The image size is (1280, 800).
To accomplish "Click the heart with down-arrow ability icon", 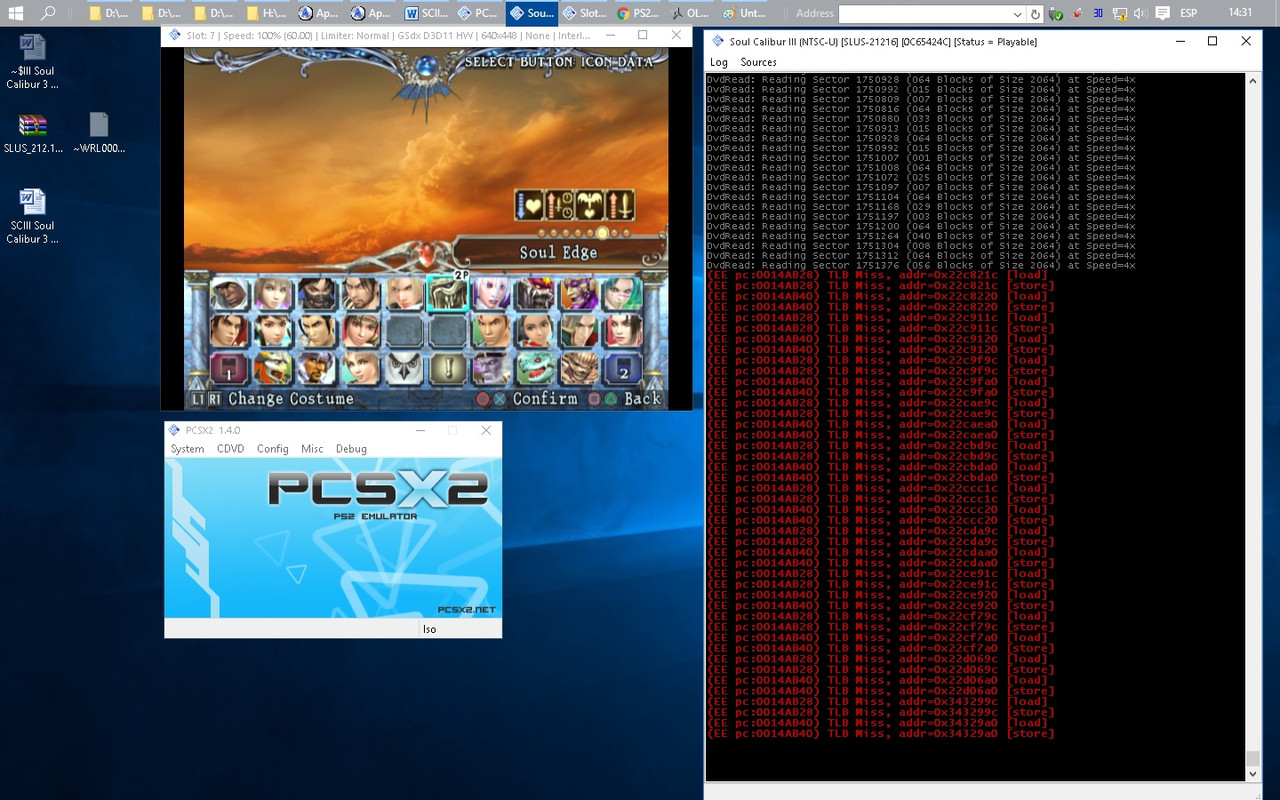I will point(529,205).
